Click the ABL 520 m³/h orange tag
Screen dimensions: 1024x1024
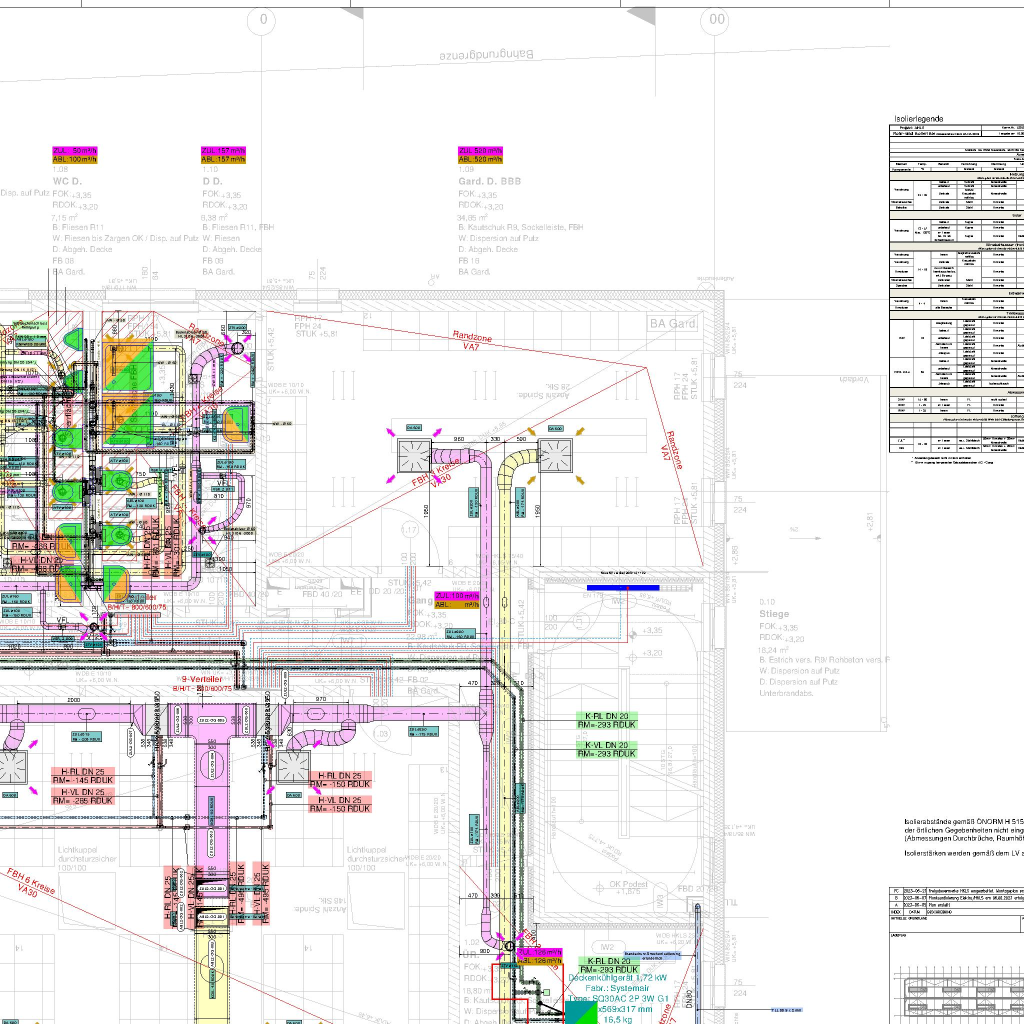coord(480,159)
